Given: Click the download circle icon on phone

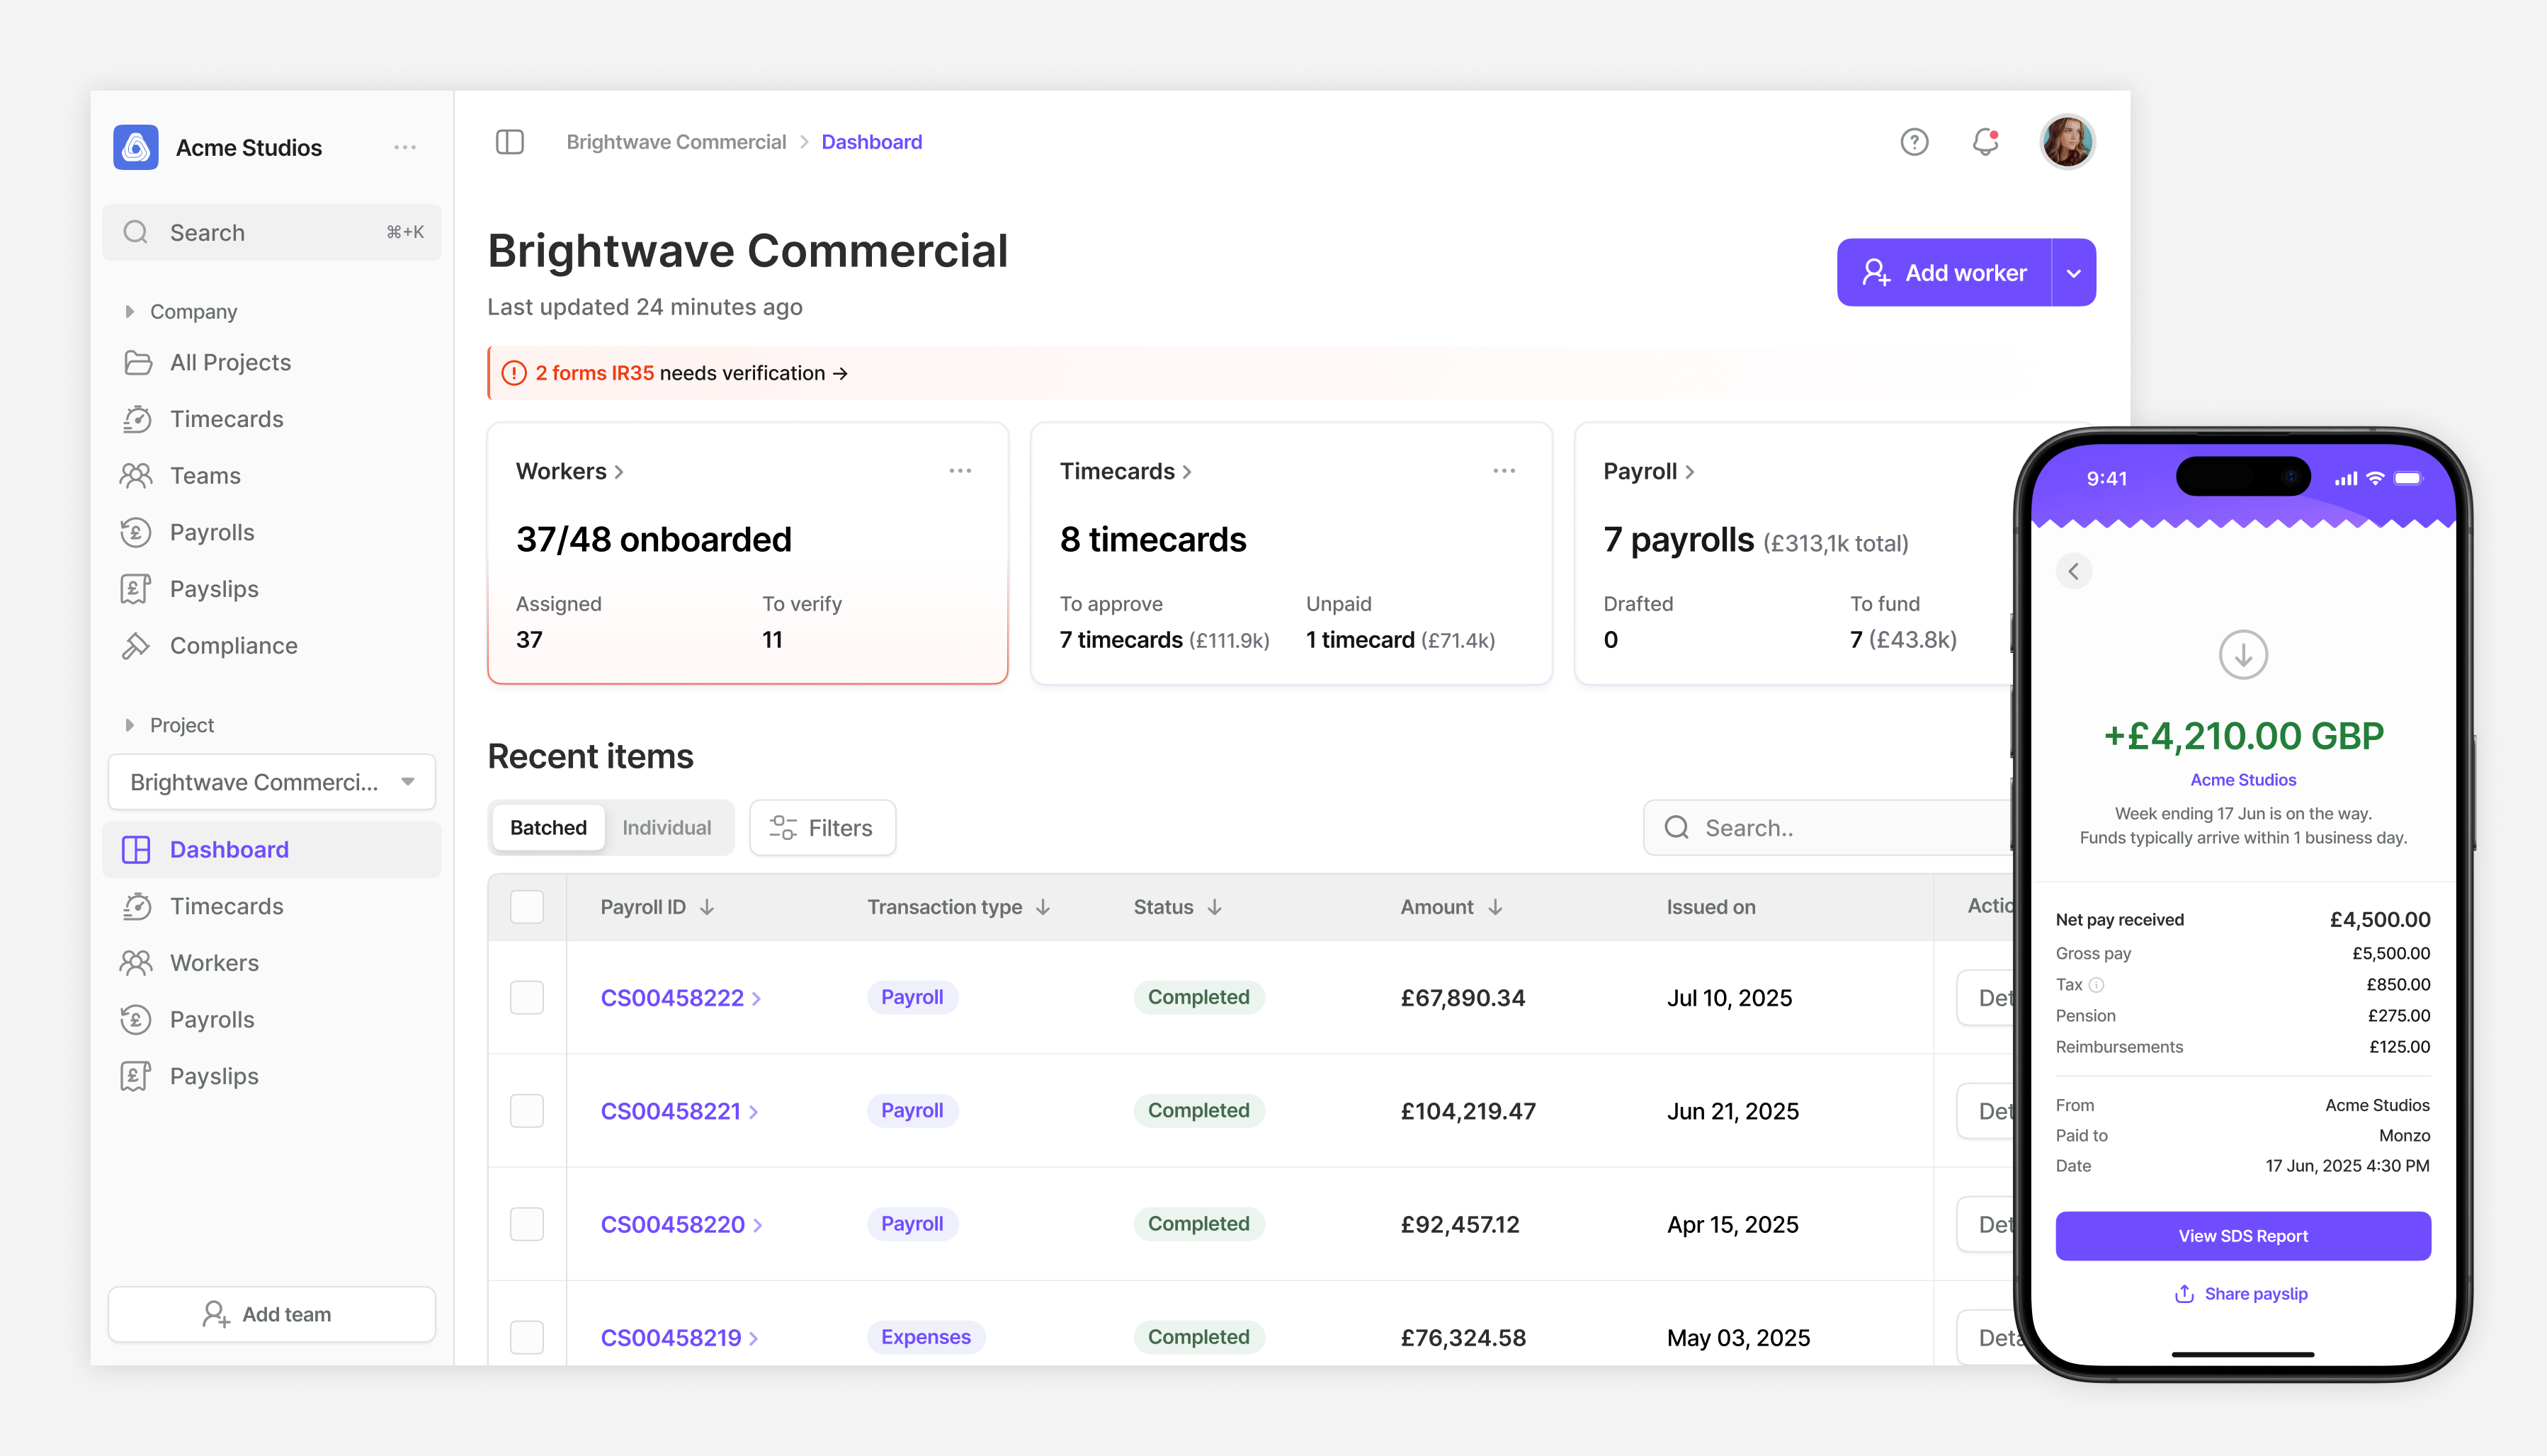Looking at the screenshot, I should pos(2243,655).
